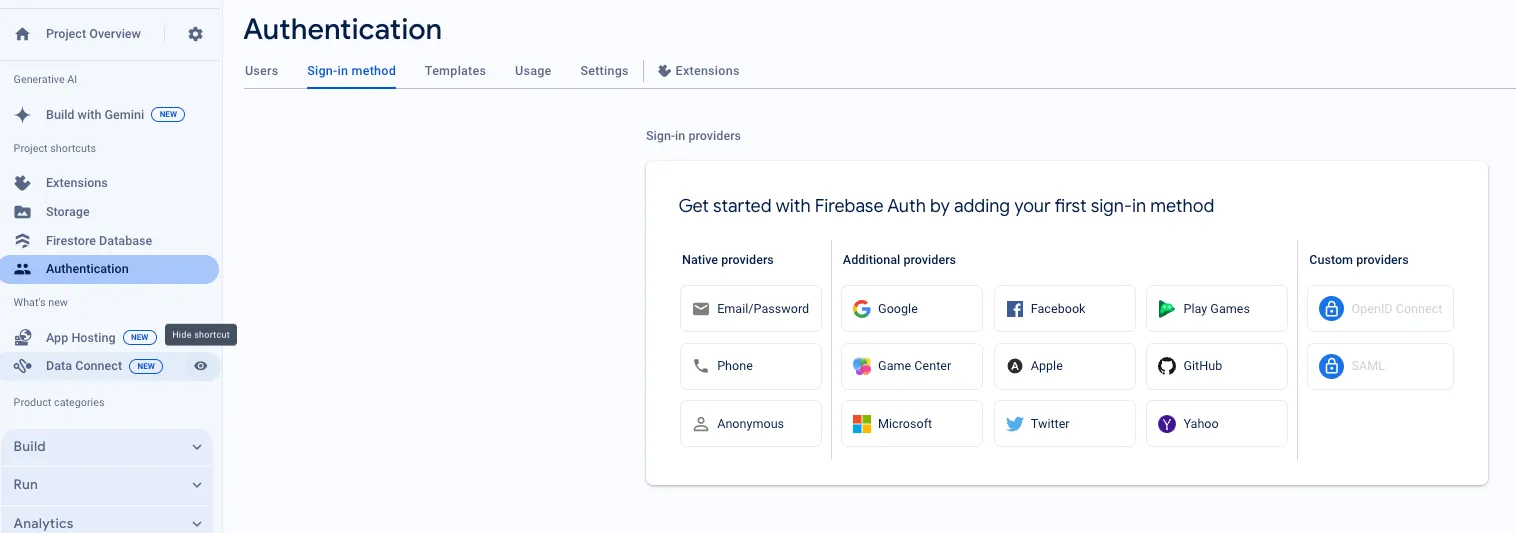Click the Authentication people icon in sidebar

tap(23, 269)
